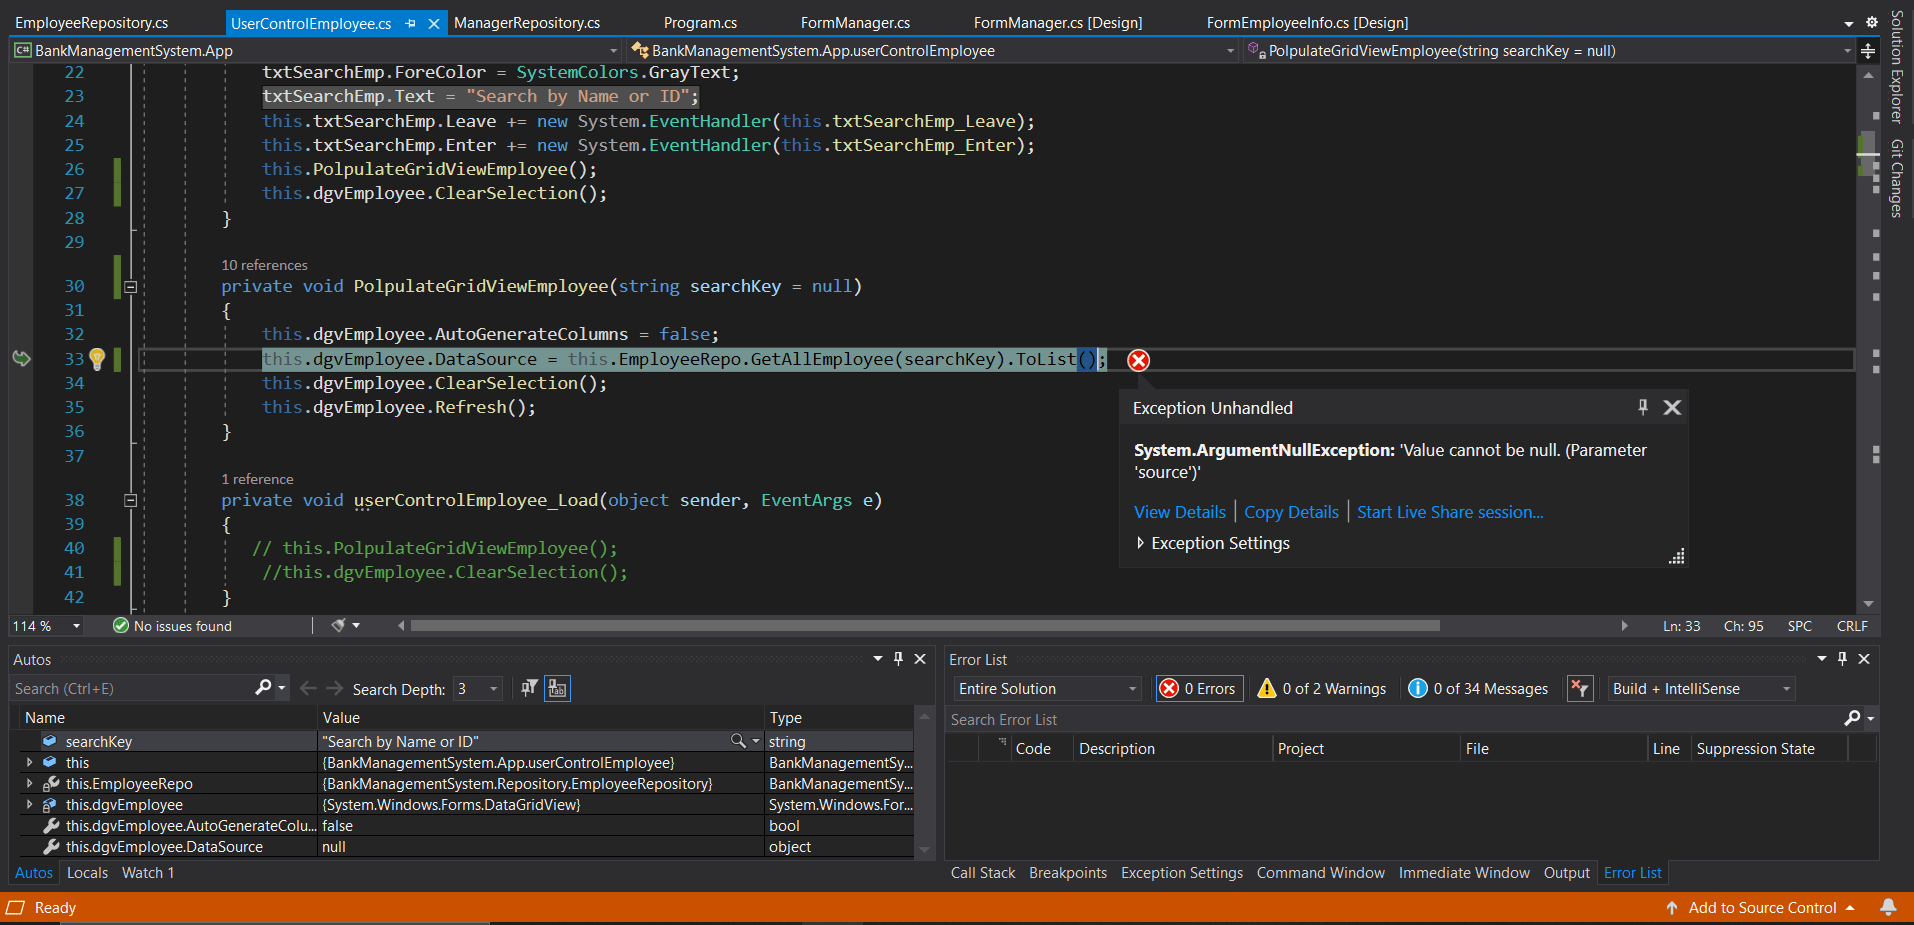The image size is (1914, 925).
Task: Click the split editor window icon
Action: tap(1867, 51)
